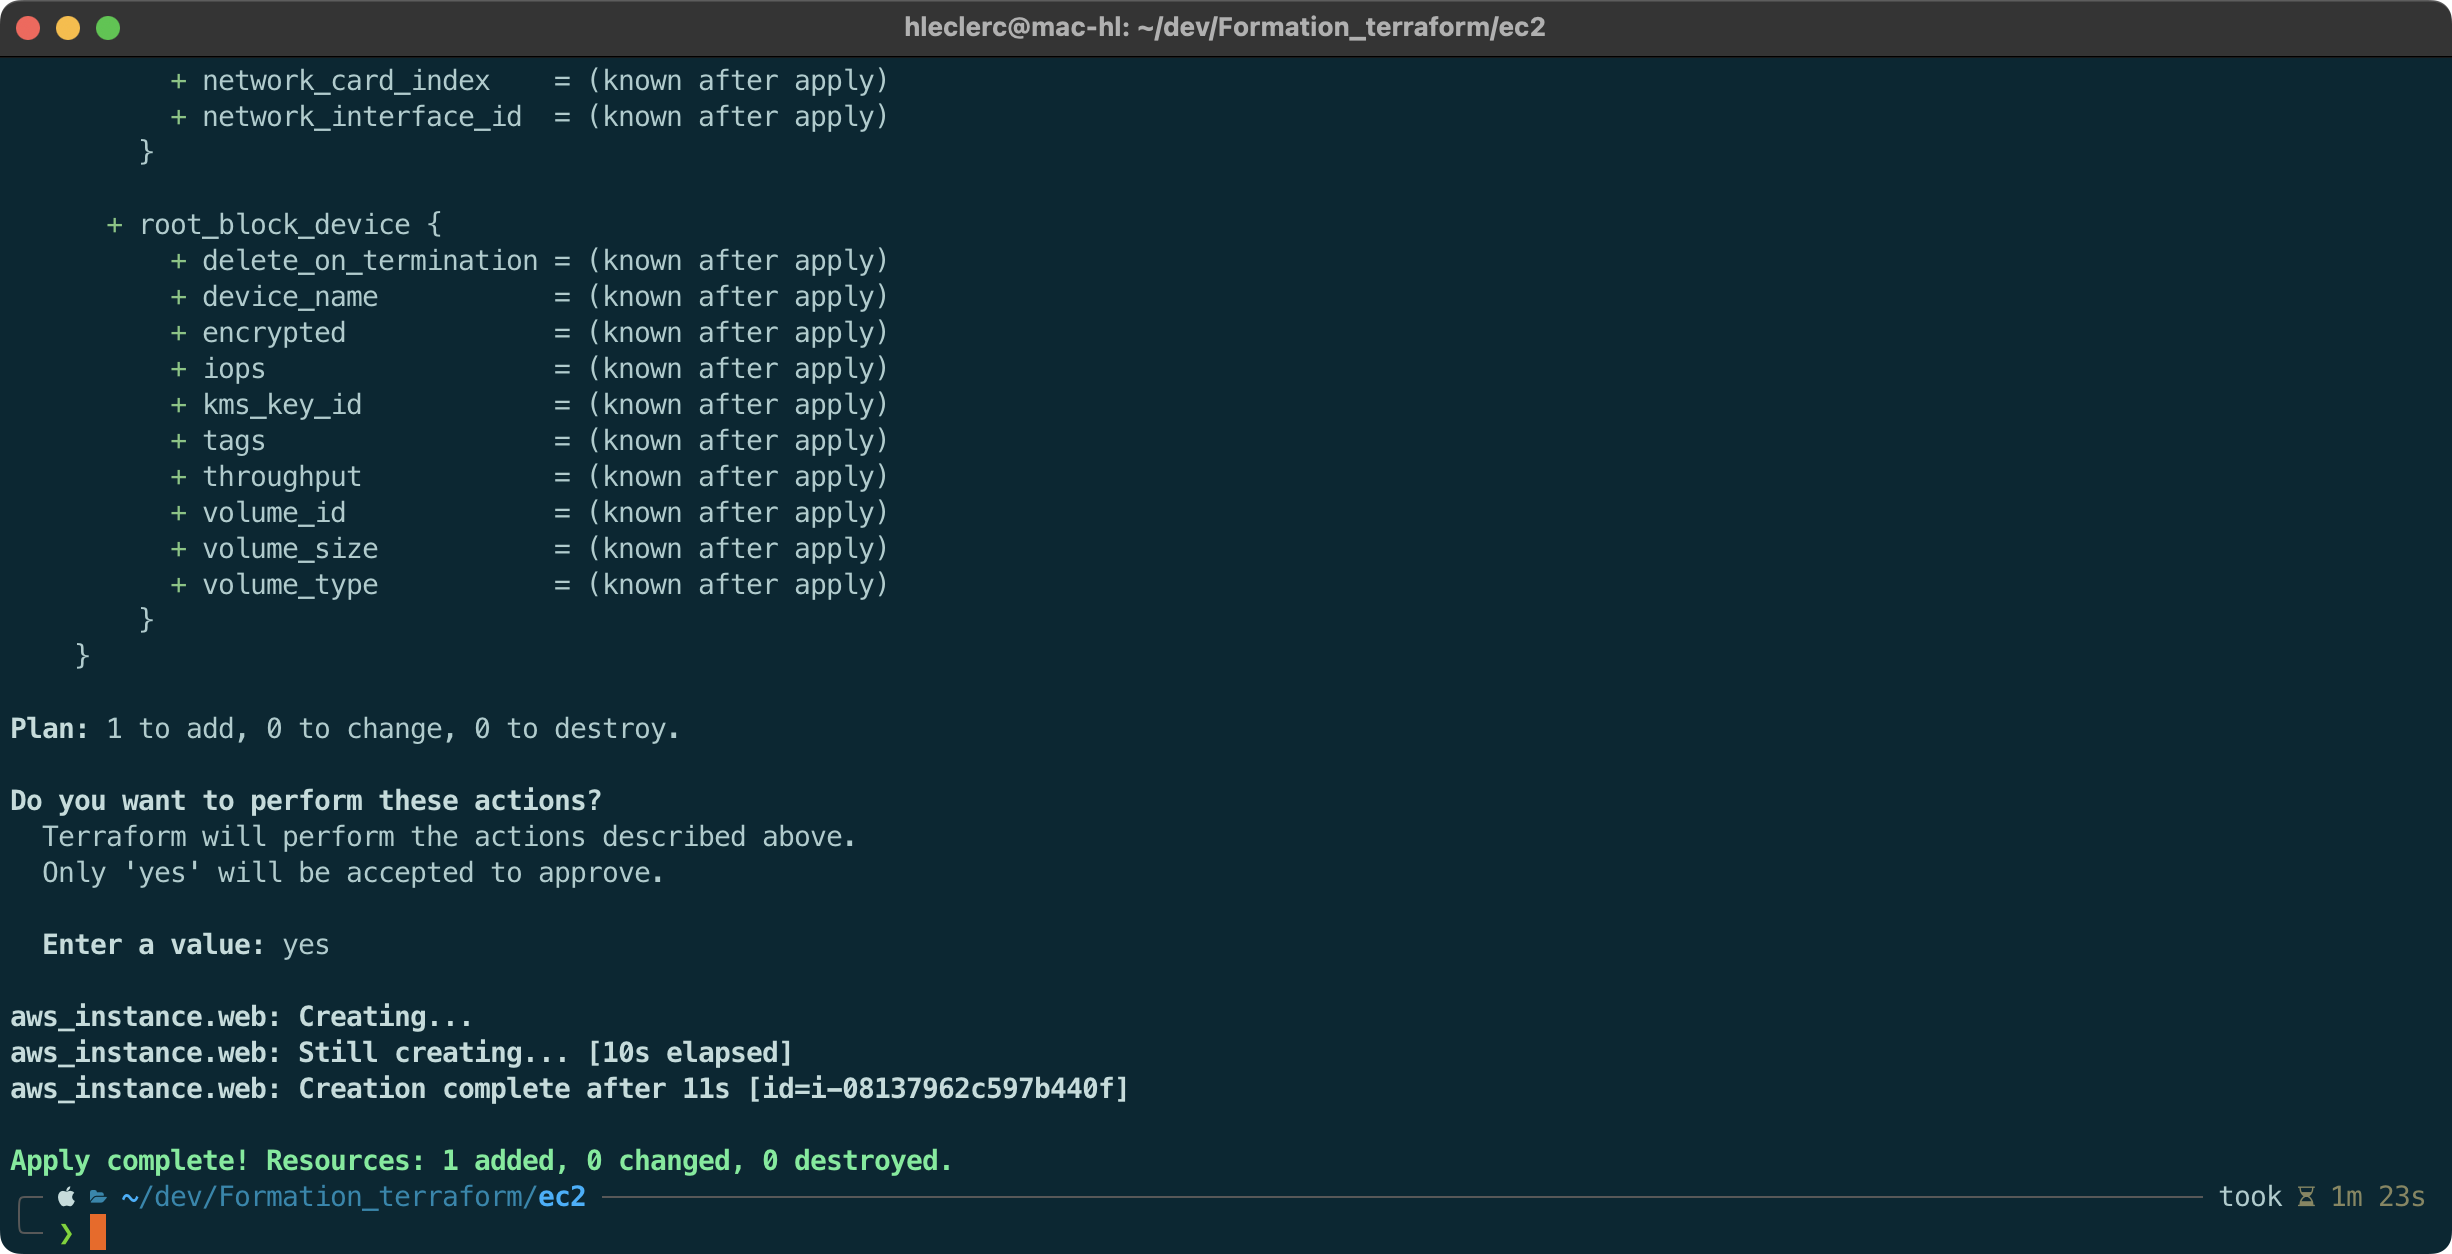
Task: Click the 'volume_type' attribute line
Action: (290, 584)
